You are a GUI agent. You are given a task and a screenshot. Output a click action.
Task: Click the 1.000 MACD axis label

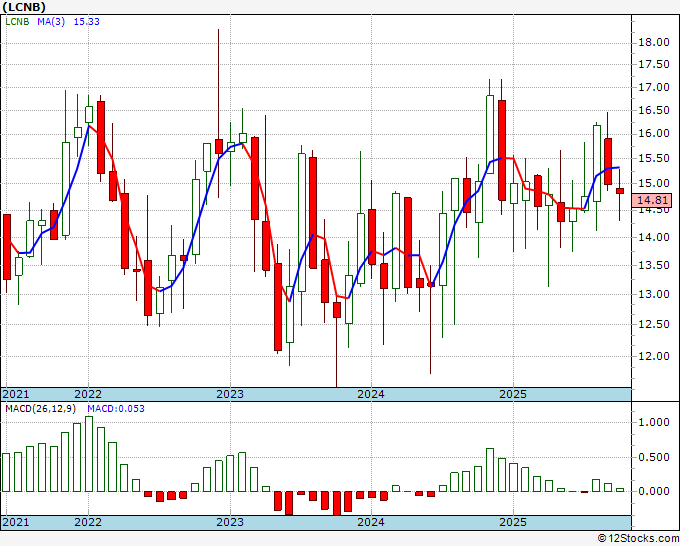[x=654, y=422]
